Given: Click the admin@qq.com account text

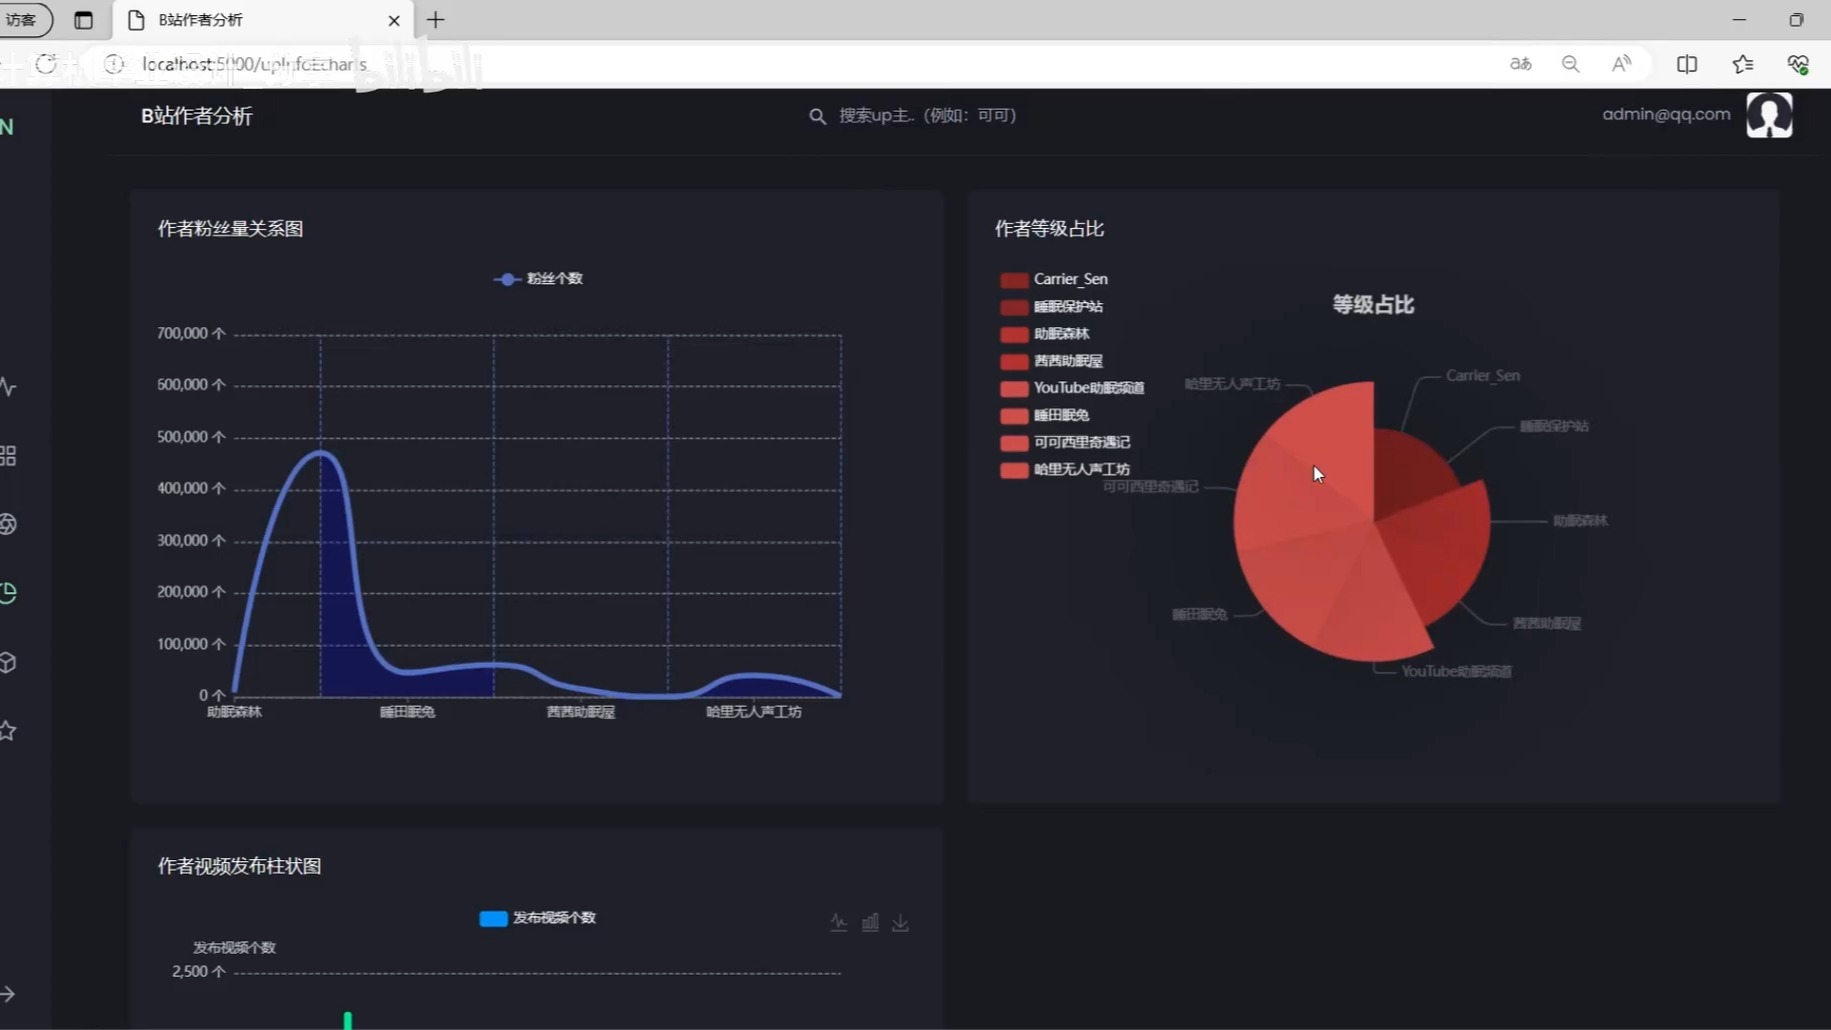Looking at the screenshot, I should 1666,114.
